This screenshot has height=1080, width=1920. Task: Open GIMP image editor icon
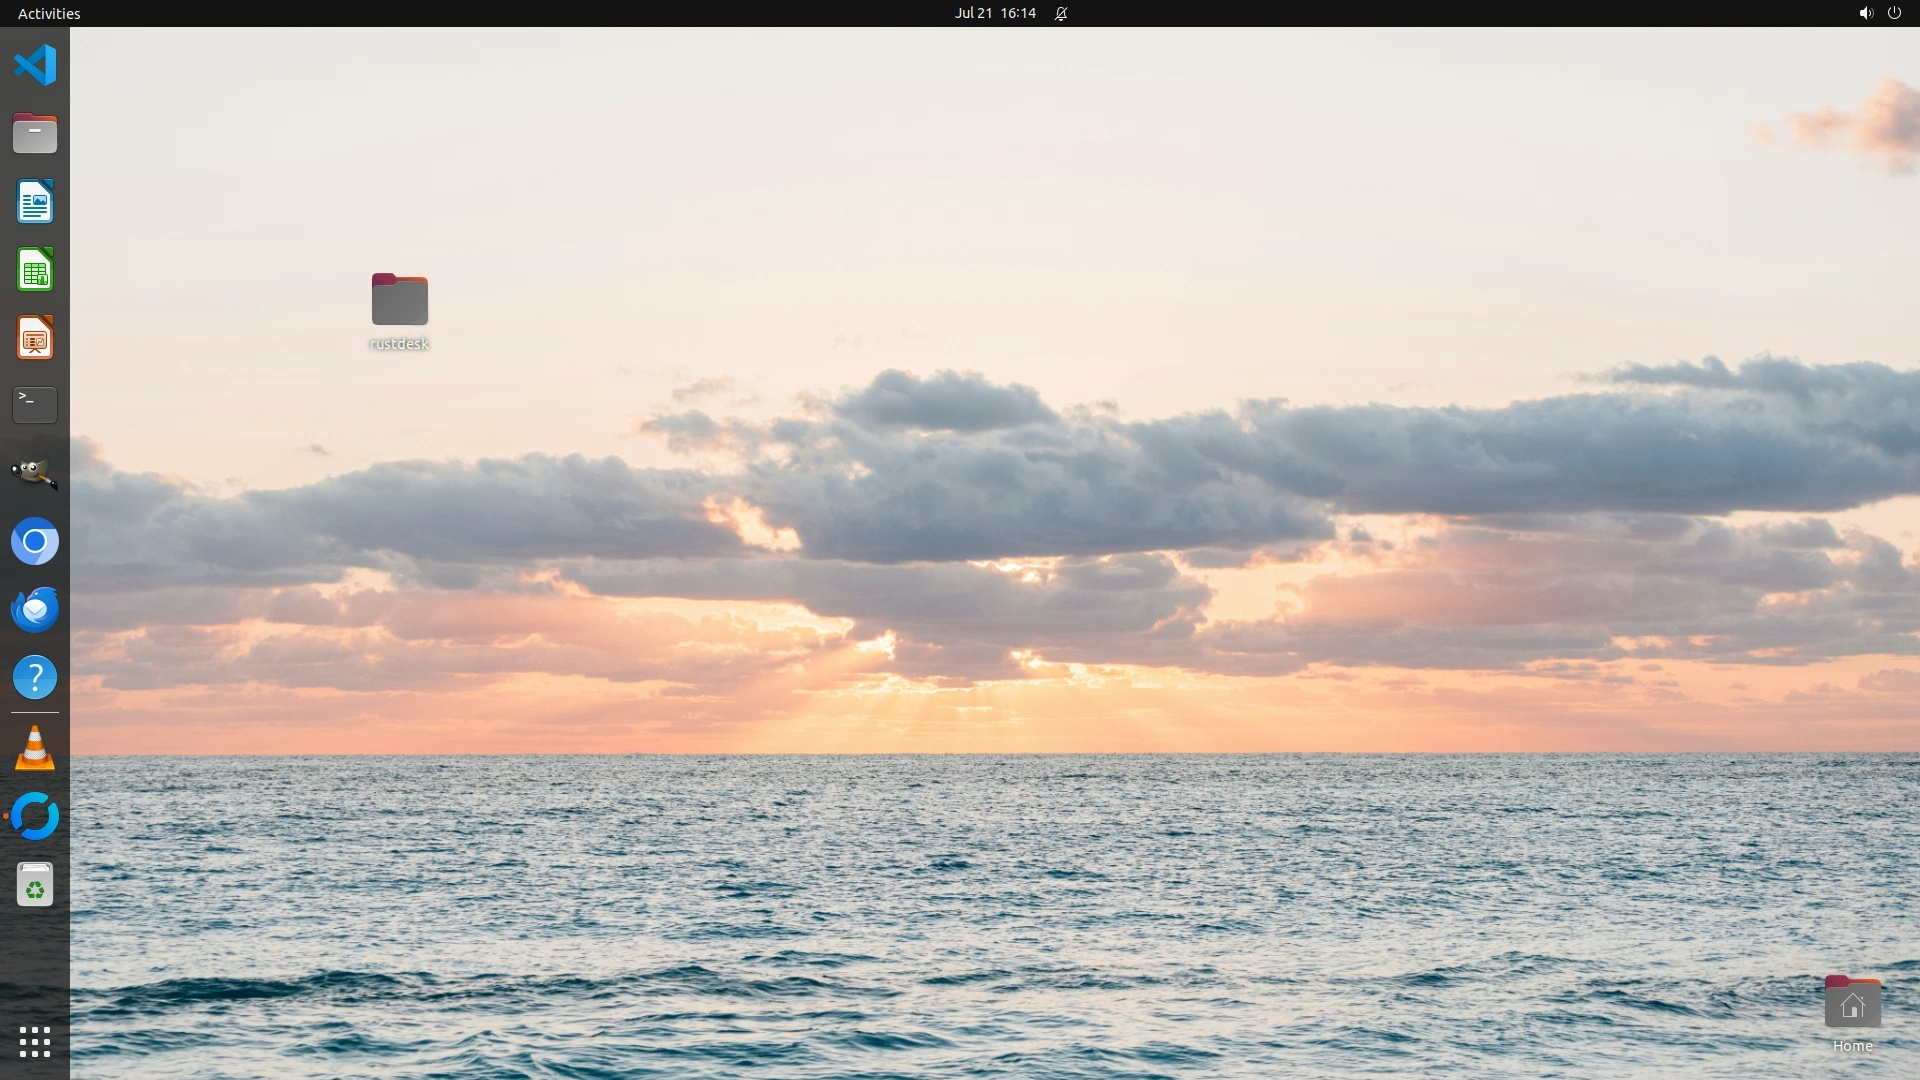pyautogui.click(x=35, y=473)
